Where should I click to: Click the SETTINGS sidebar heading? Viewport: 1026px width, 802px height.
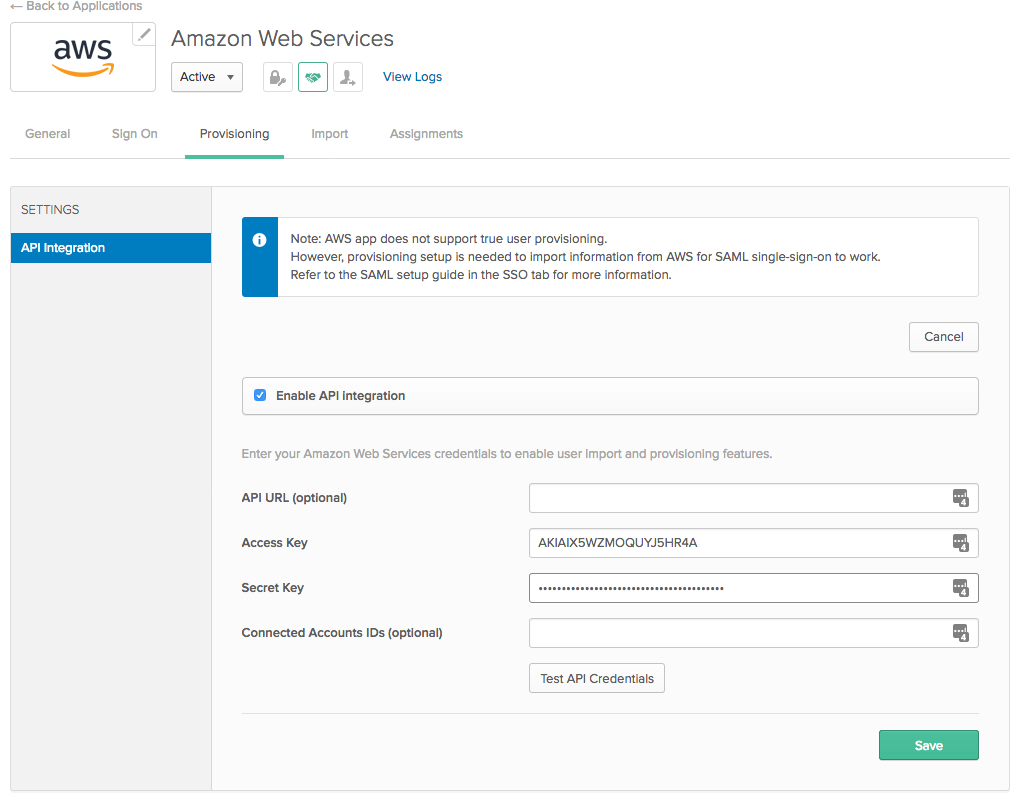50,209
